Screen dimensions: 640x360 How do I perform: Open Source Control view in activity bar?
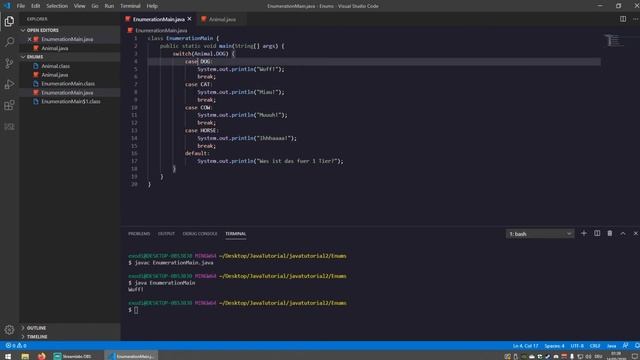pos(9,63)
